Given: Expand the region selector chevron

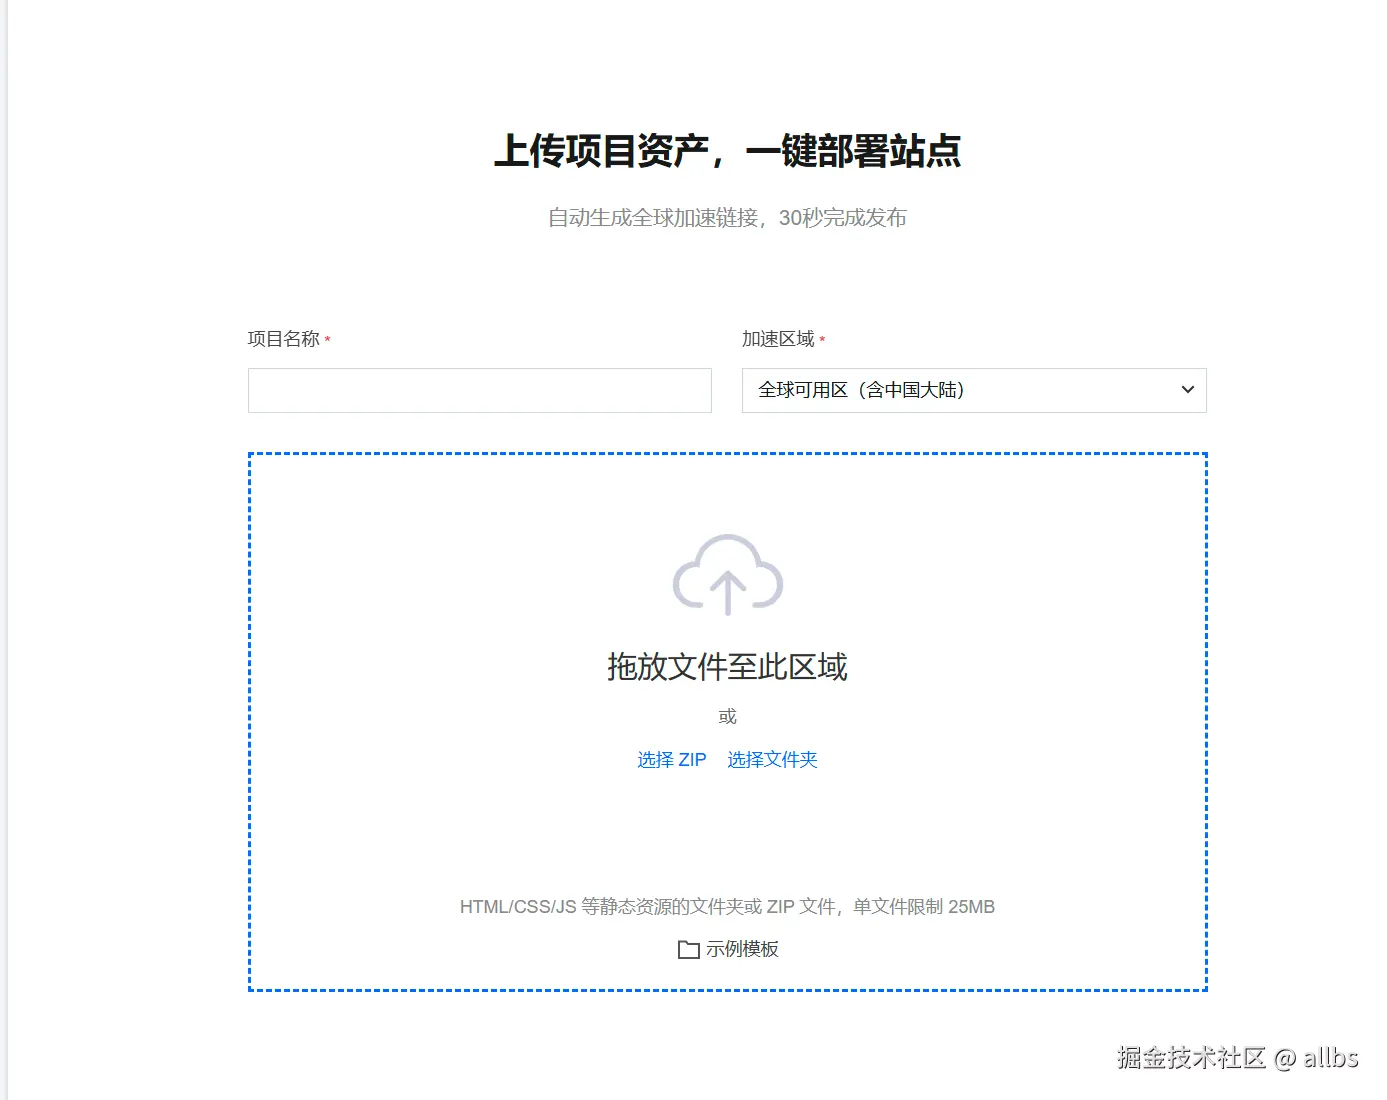Looking at the screenshot, I should (1186, 390).
